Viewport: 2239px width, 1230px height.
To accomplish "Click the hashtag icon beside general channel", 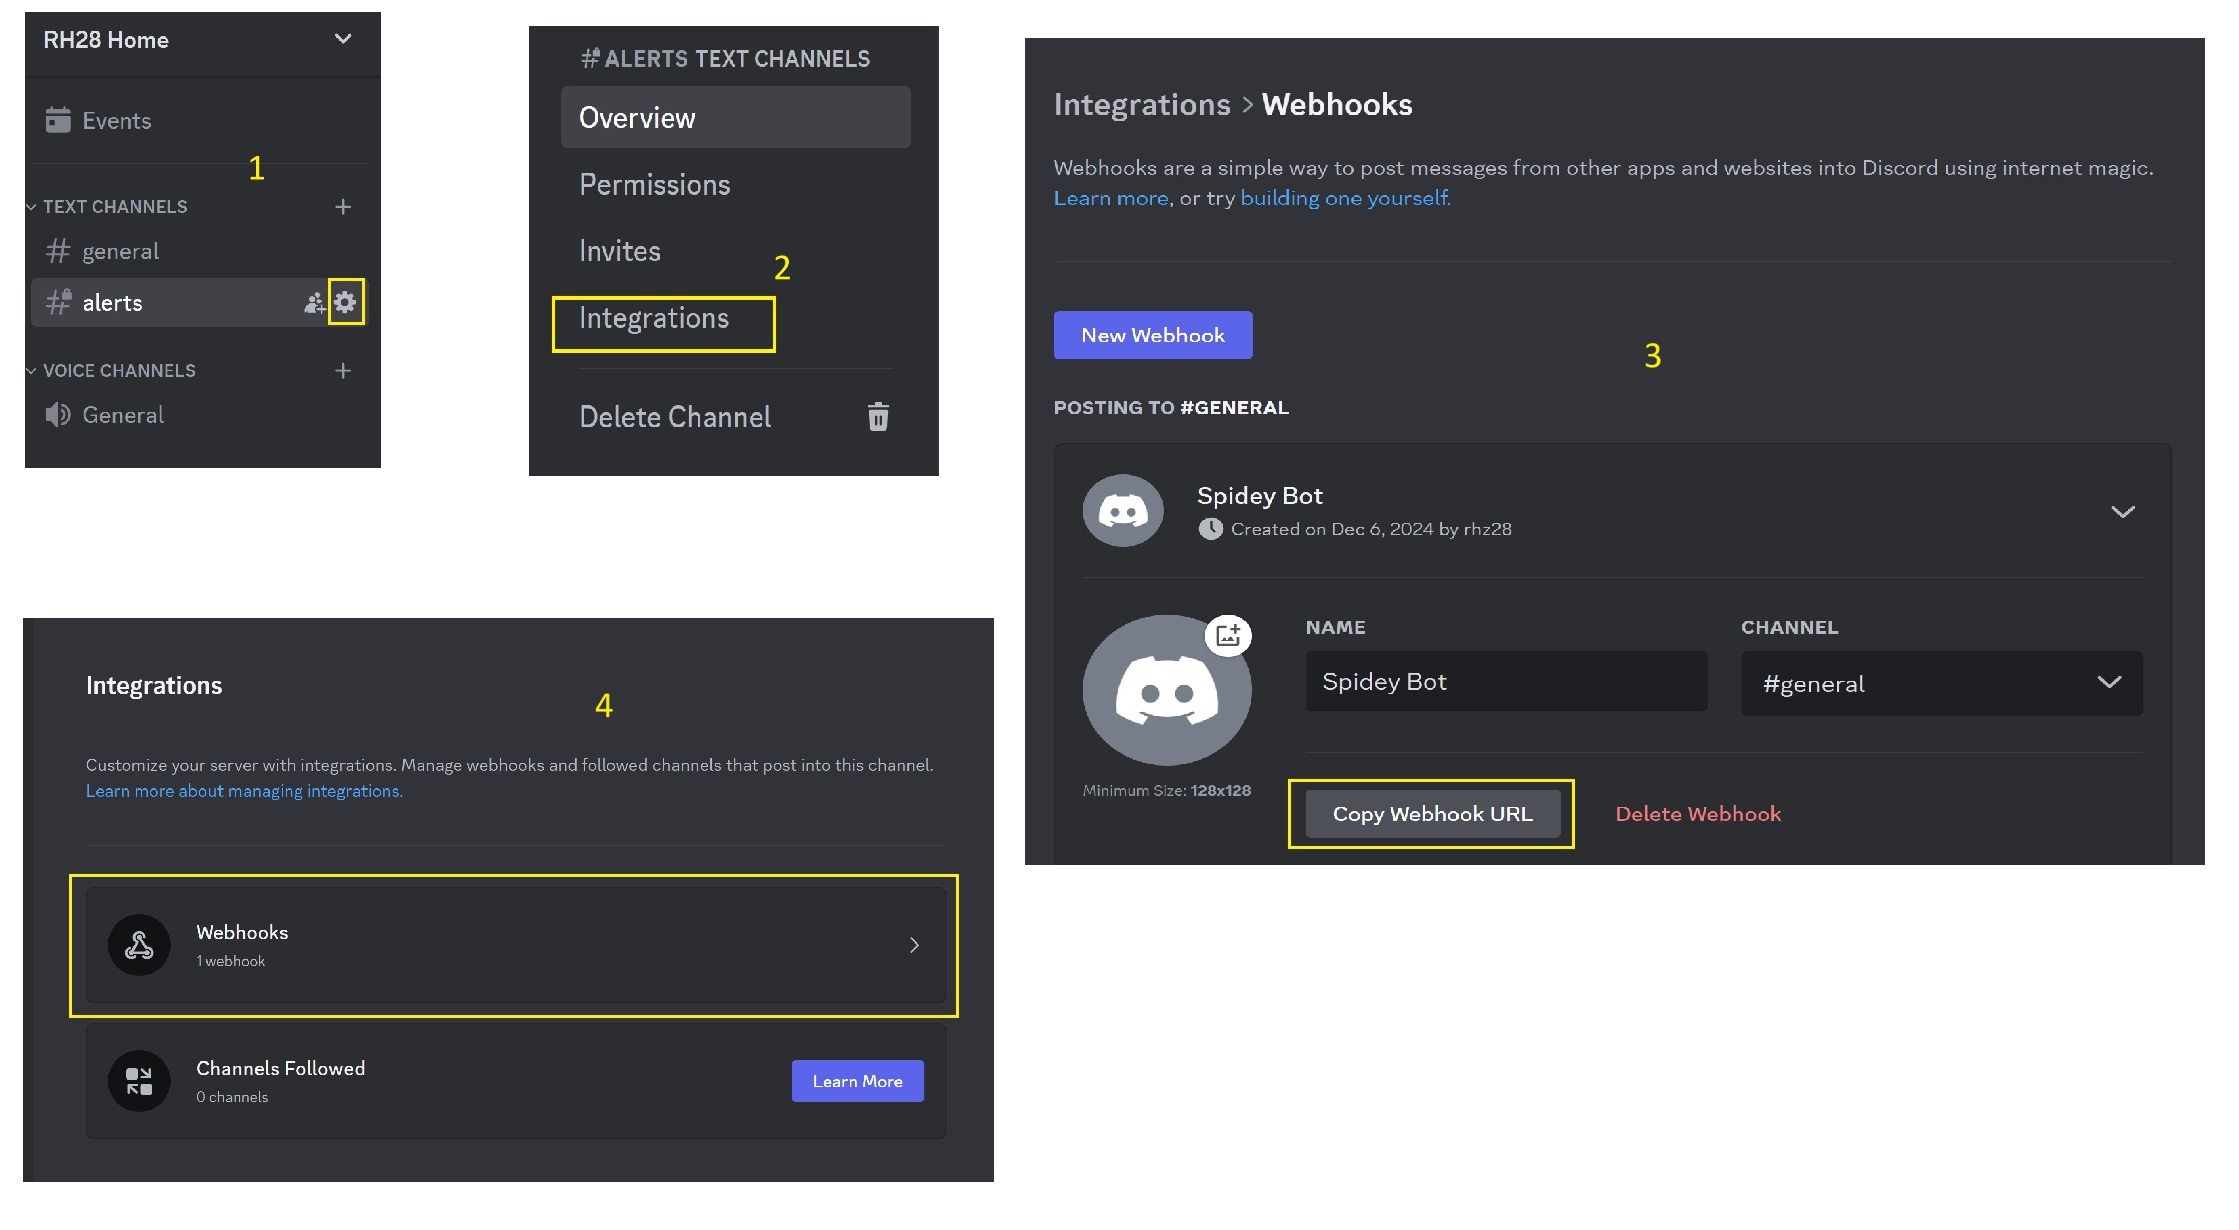I will click(57, 251).
